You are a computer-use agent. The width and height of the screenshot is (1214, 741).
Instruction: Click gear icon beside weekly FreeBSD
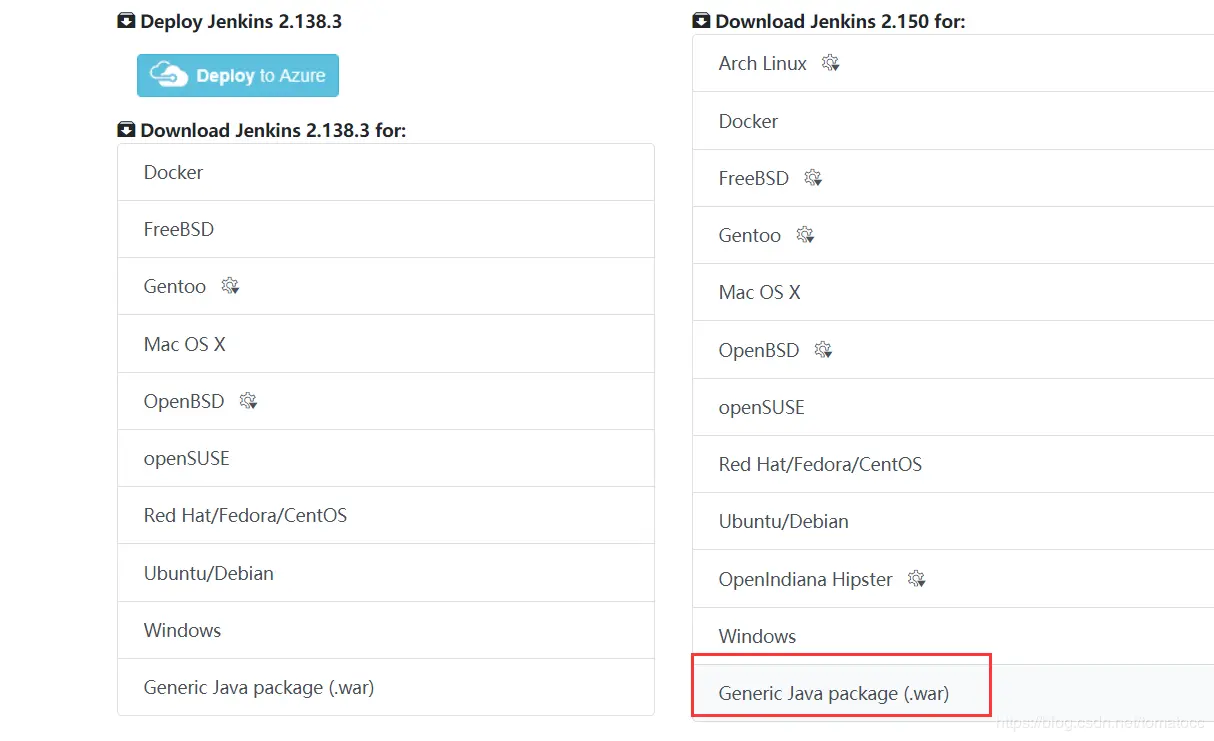(x=812, y=178)
